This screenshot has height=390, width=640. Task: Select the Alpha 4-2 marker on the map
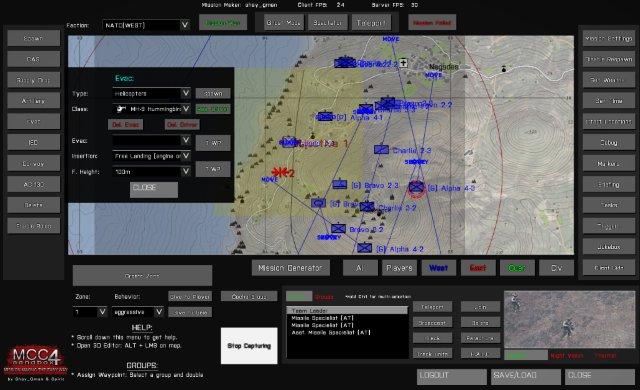click(364, 248)
